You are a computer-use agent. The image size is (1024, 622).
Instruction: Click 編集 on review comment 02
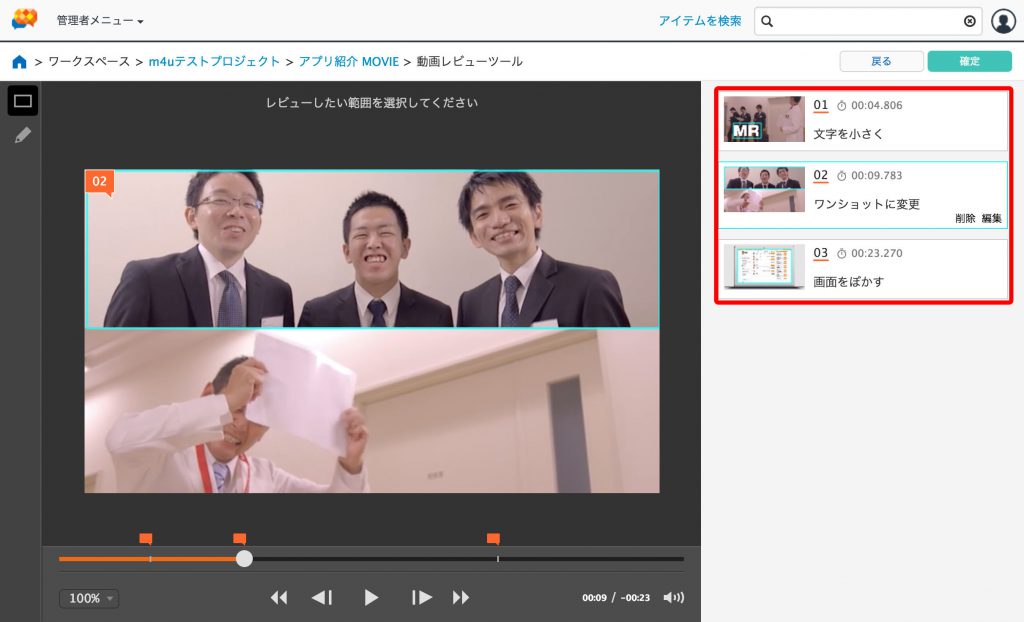pos(991,218)
